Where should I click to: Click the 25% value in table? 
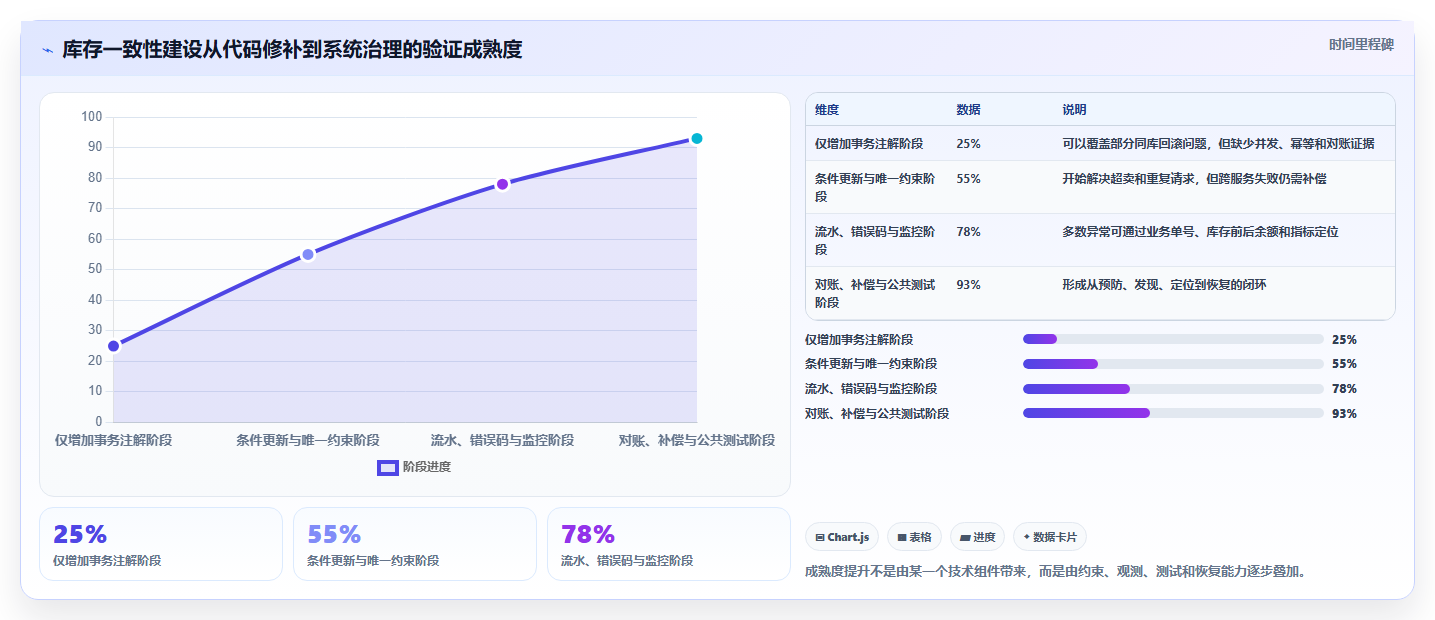click(x=968, y=144)
